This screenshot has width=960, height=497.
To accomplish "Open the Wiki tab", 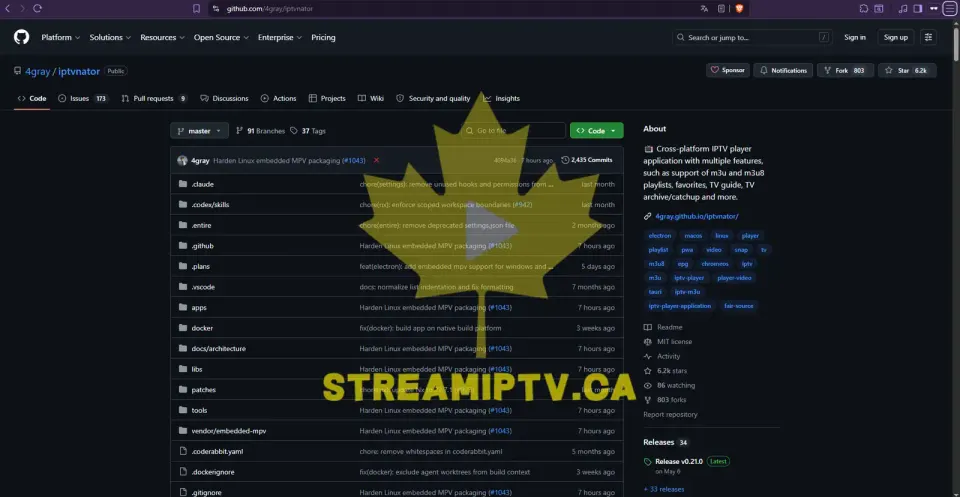I will (371, 99).
